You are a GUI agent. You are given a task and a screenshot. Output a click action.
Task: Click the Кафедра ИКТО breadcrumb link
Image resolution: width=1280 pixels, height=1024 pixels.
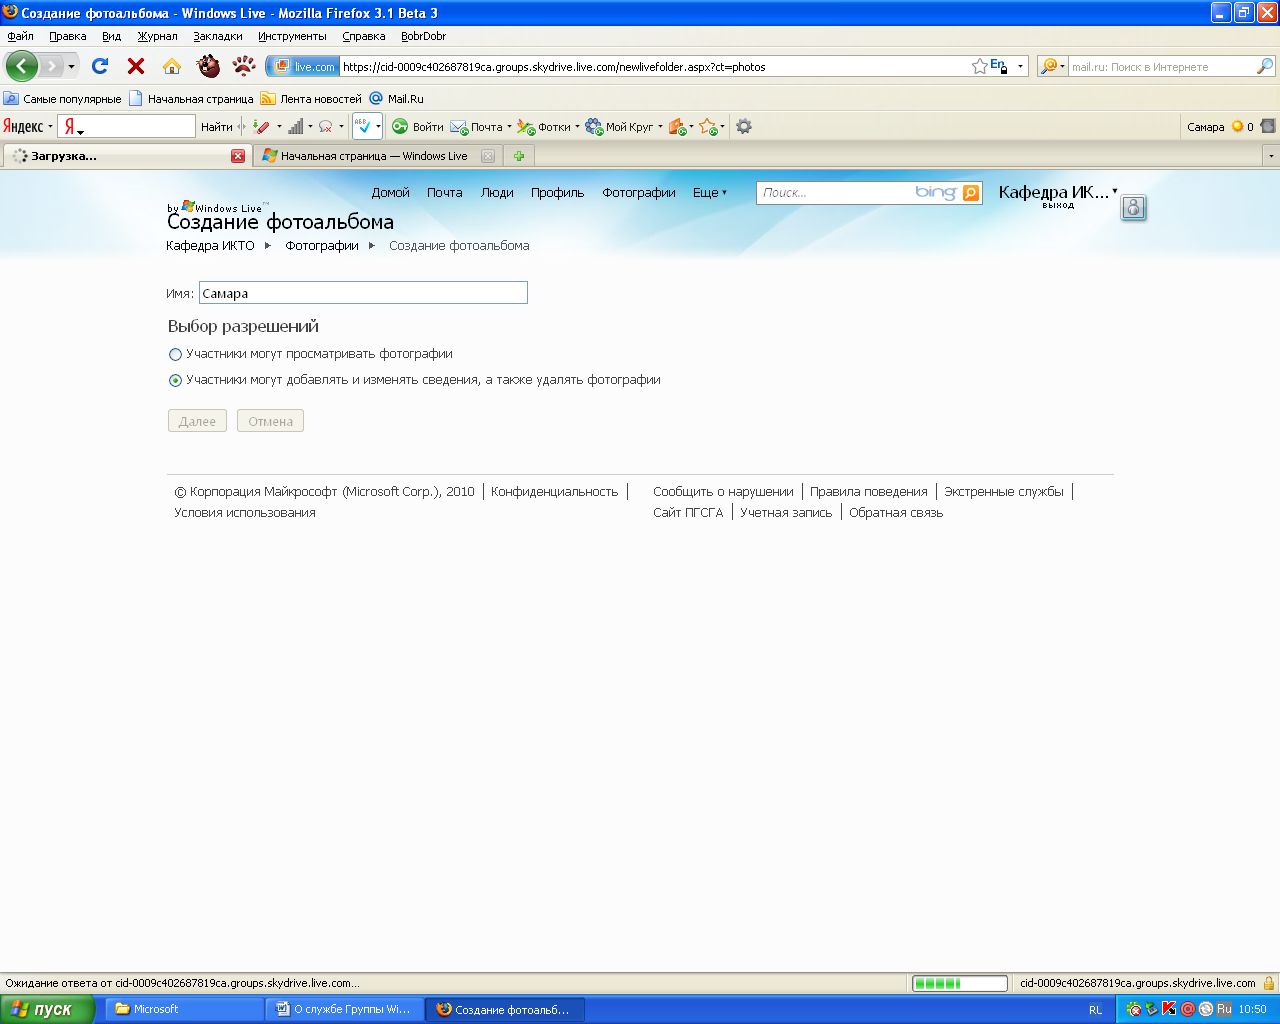coord(210,246)
